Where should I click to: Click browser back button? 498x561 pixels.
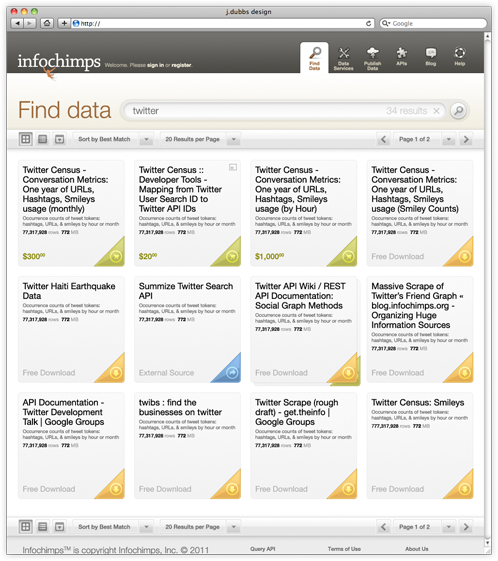17,23
